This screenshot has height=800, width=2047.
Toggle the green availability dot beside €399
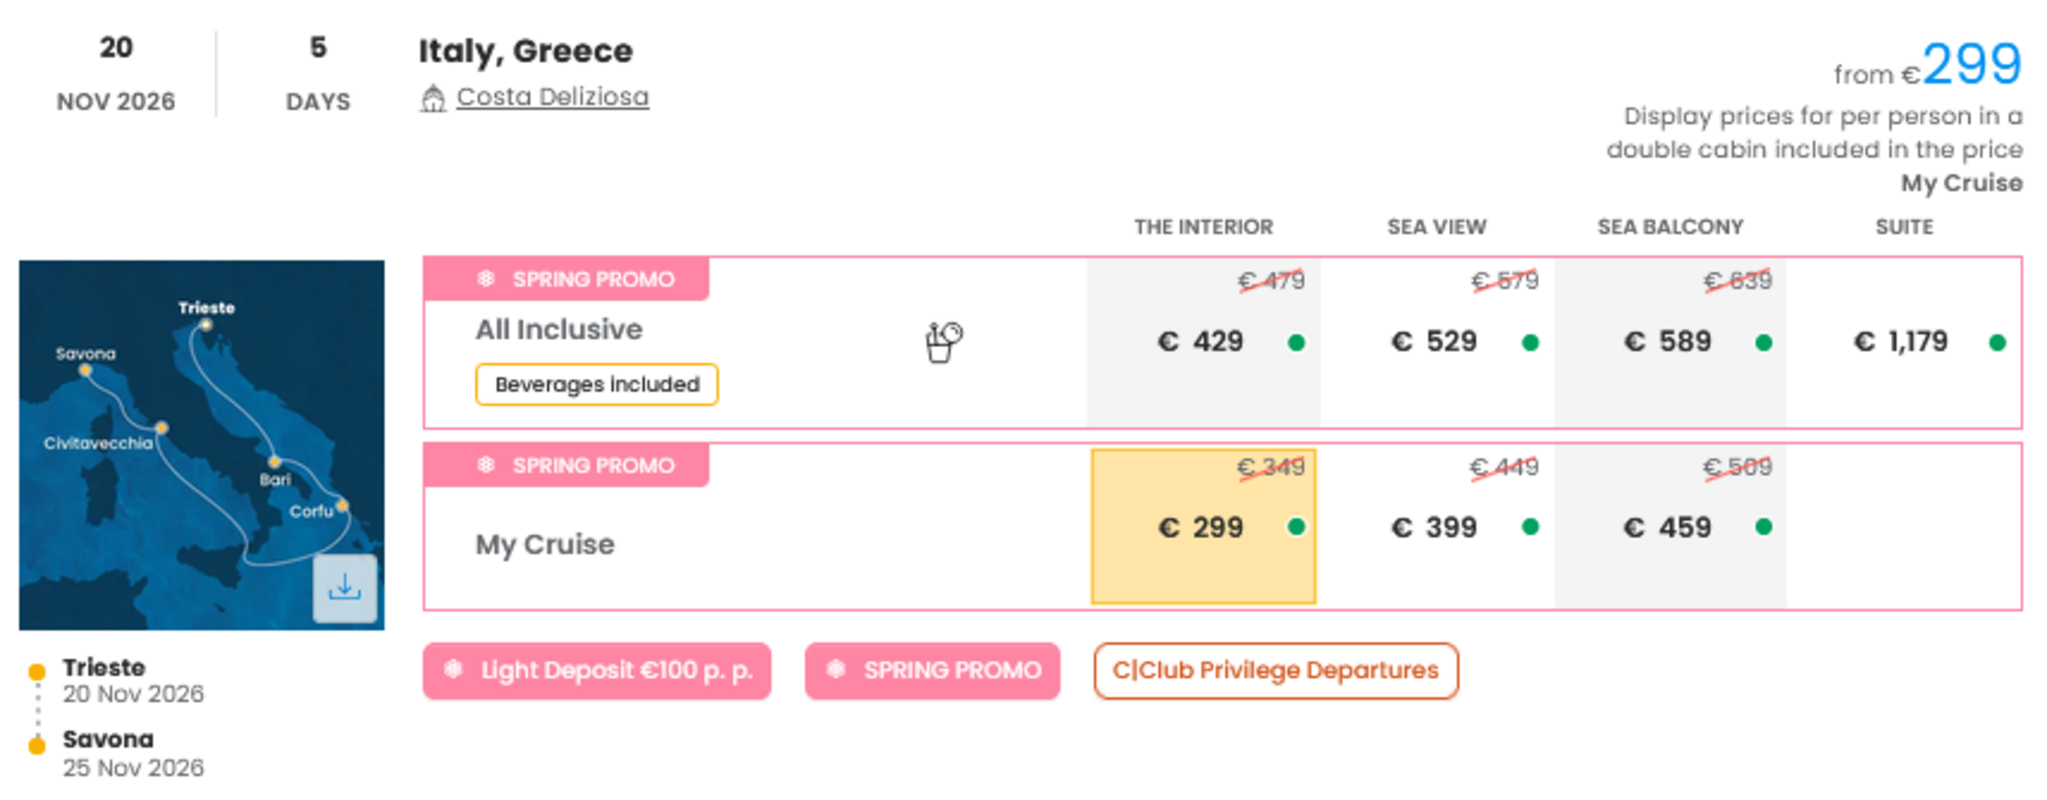(1530, 528)
